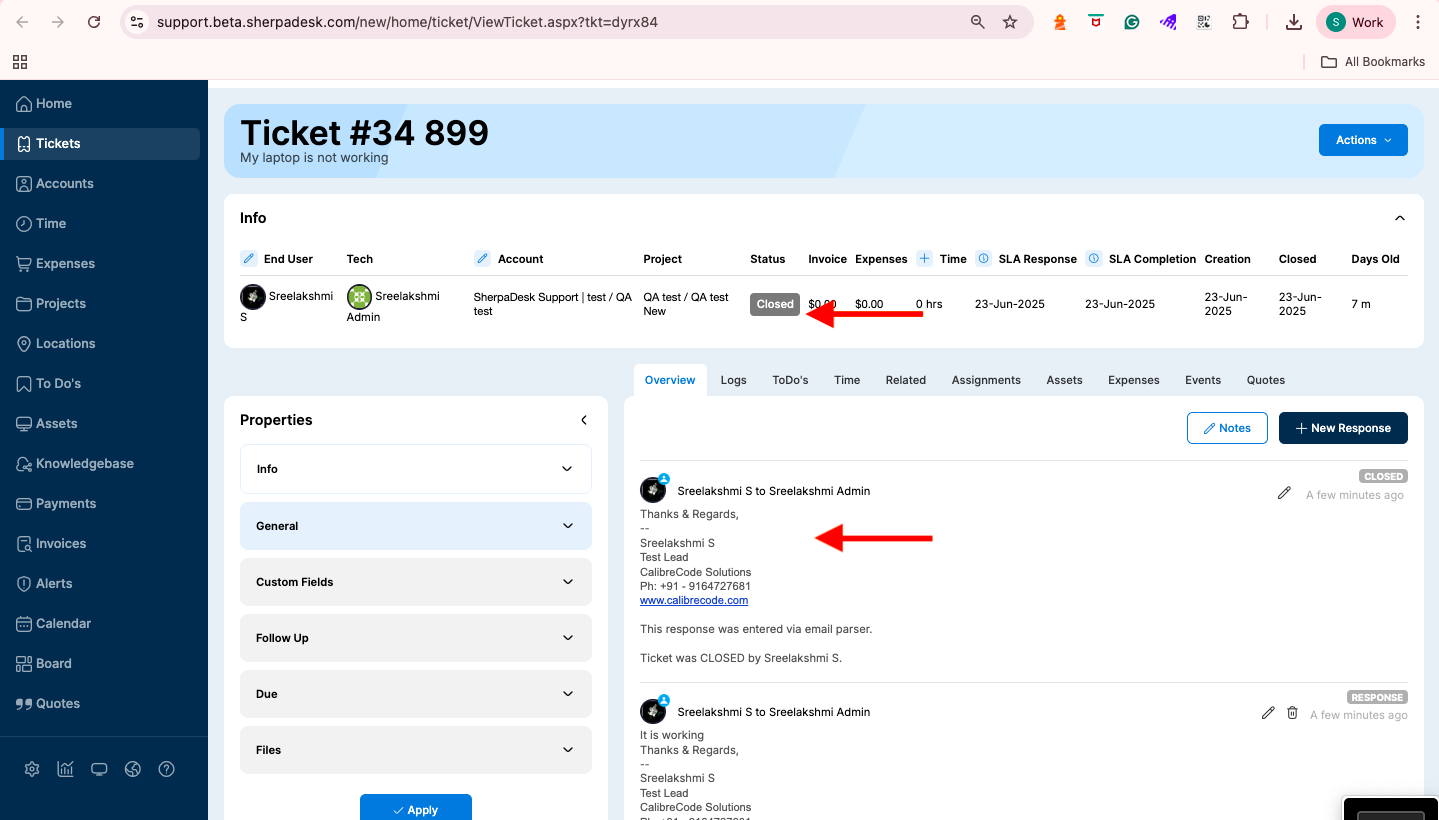
Task: Collapse the Info panel with chevron
Action: click(x=1400, y=218)
